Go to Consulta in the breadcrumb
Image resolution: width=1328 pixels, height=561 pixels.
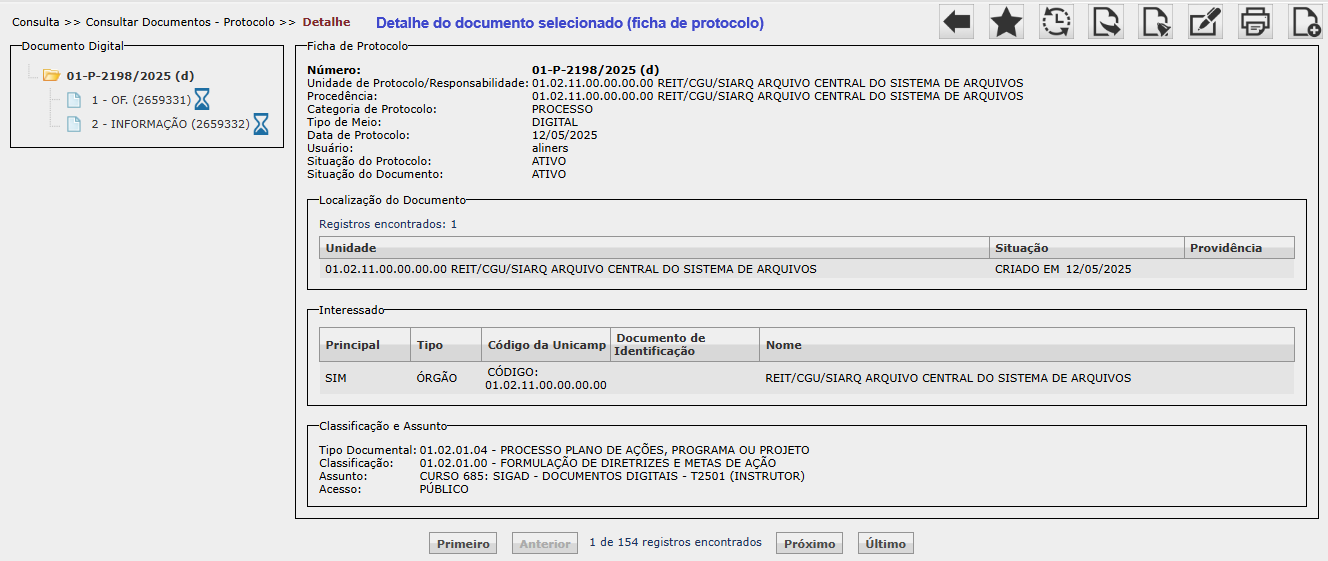pyautogui.click(x=36, y=22)
